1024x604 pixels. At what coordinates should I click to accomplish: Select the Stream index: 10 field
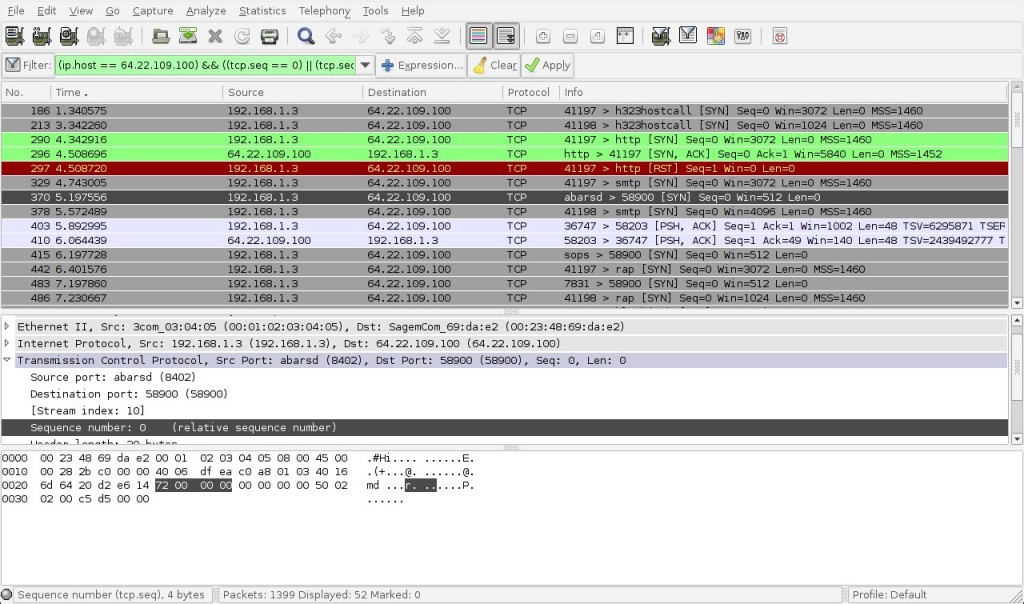click(x=88, y=411)
